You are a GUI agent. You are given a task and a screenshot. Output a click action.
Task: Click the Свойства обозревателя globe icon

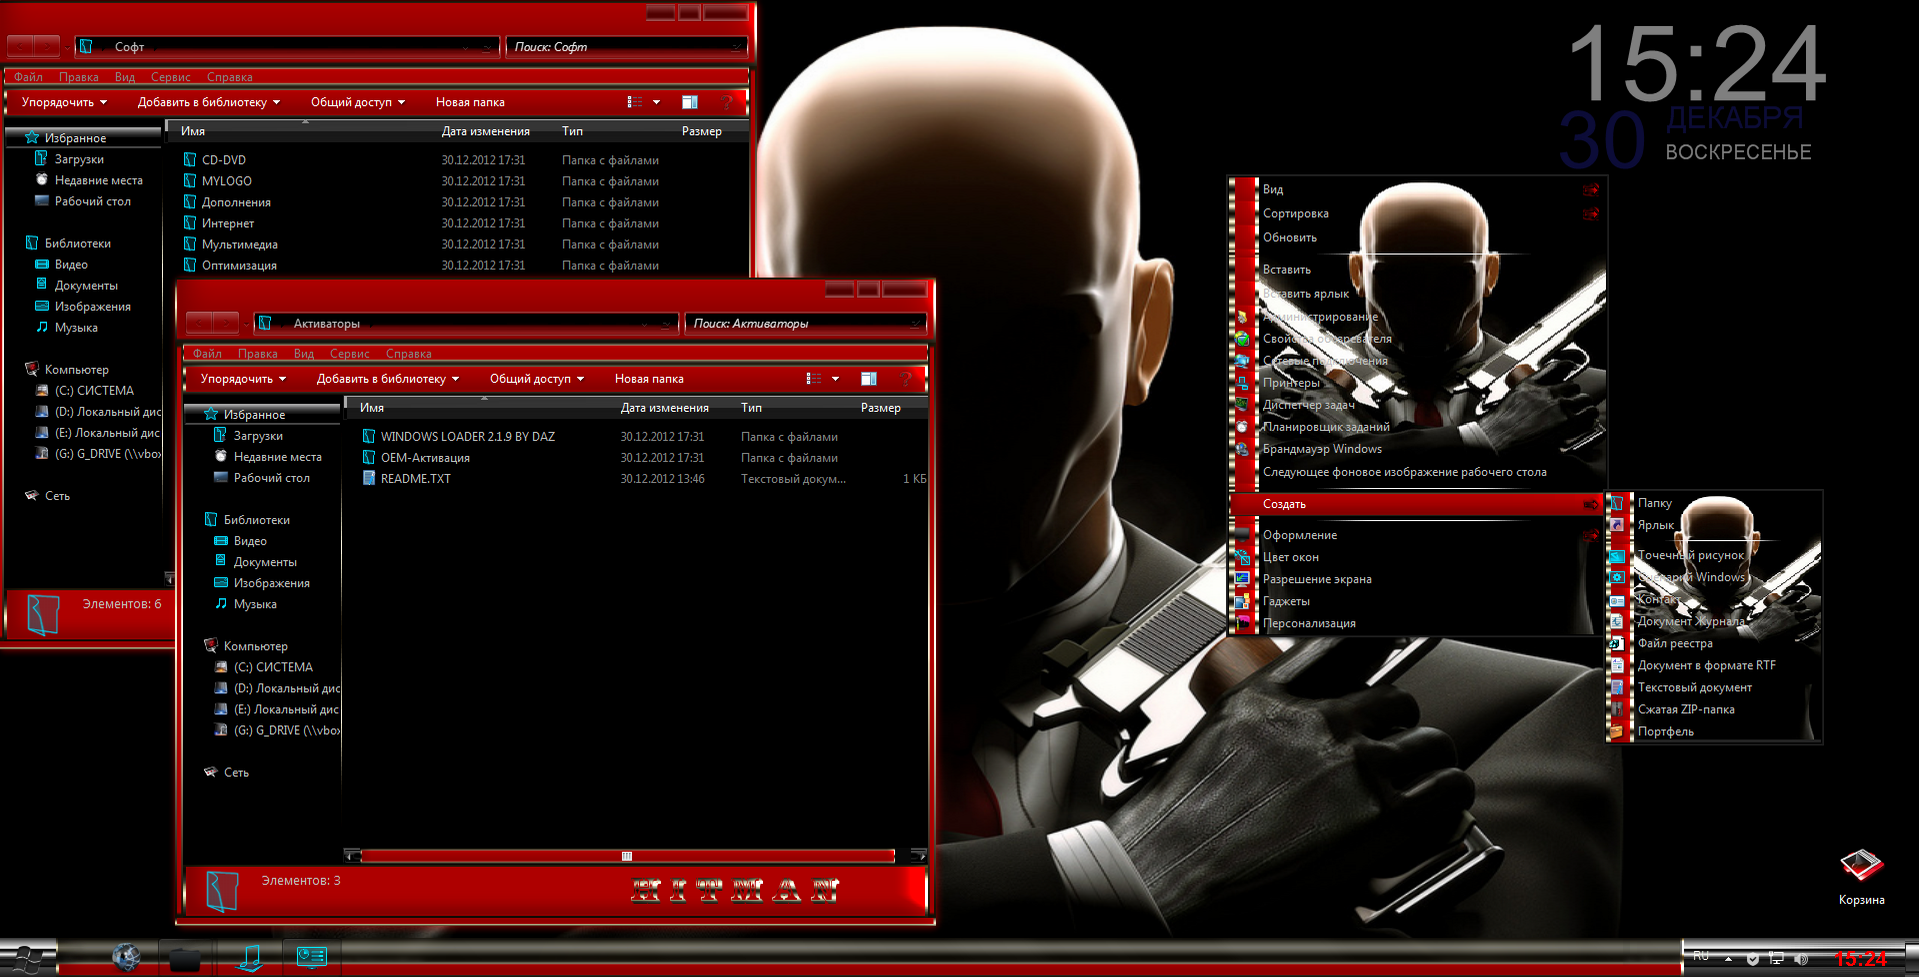pyautogui.click(x=1242, y=339)
